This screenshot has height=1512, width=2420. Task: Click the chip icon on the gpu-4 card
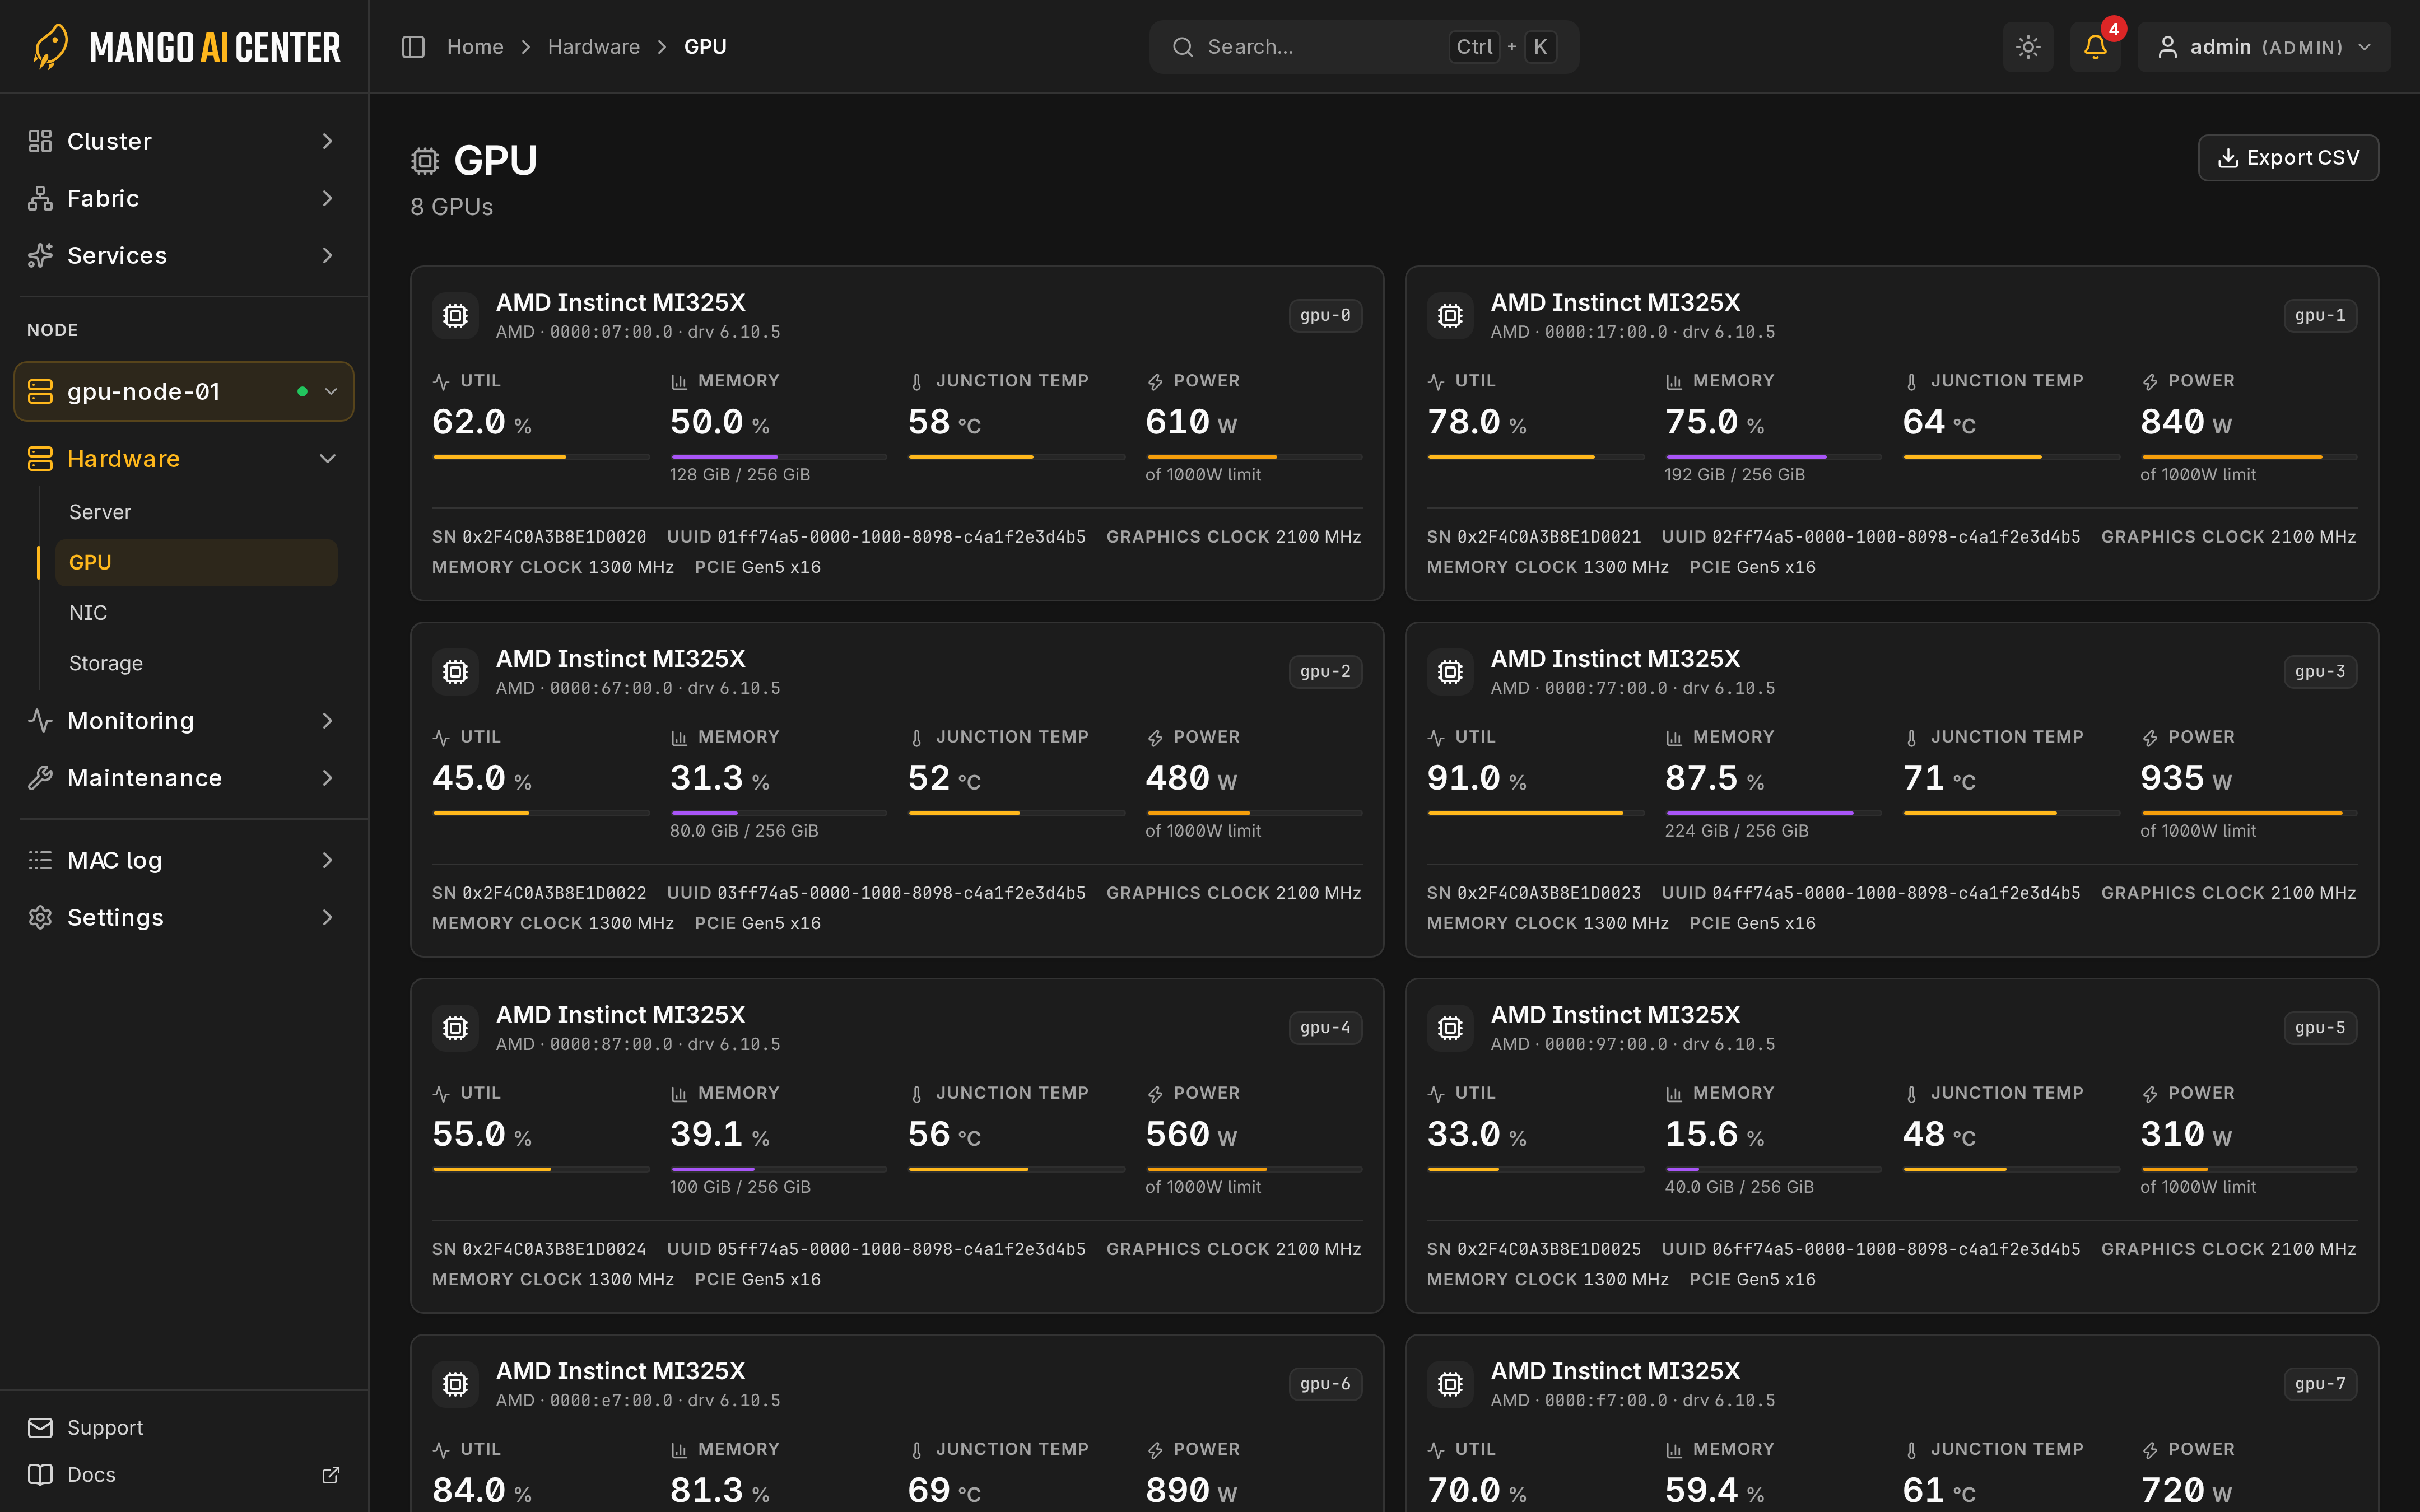pyautogui.click(x=455, y=1028)
